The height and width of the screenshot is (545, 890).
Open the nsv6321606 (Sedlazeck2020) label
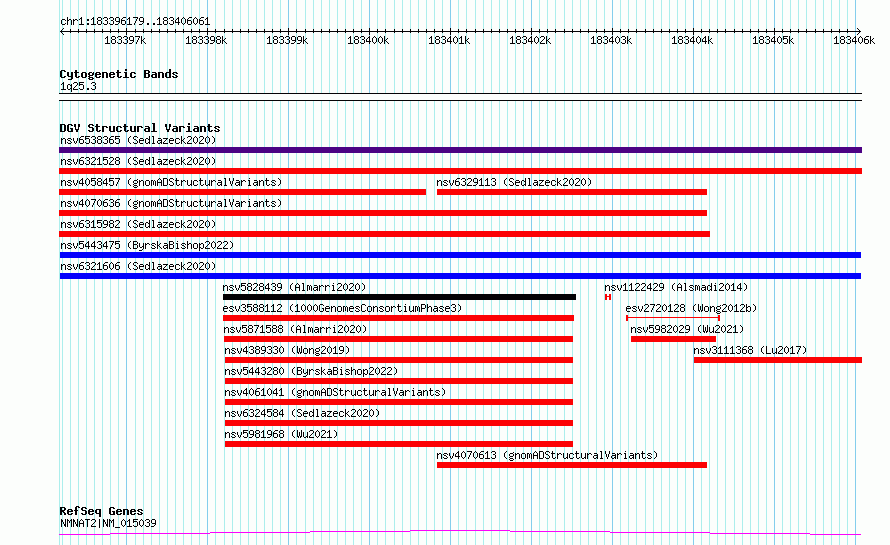pos(138,266)
